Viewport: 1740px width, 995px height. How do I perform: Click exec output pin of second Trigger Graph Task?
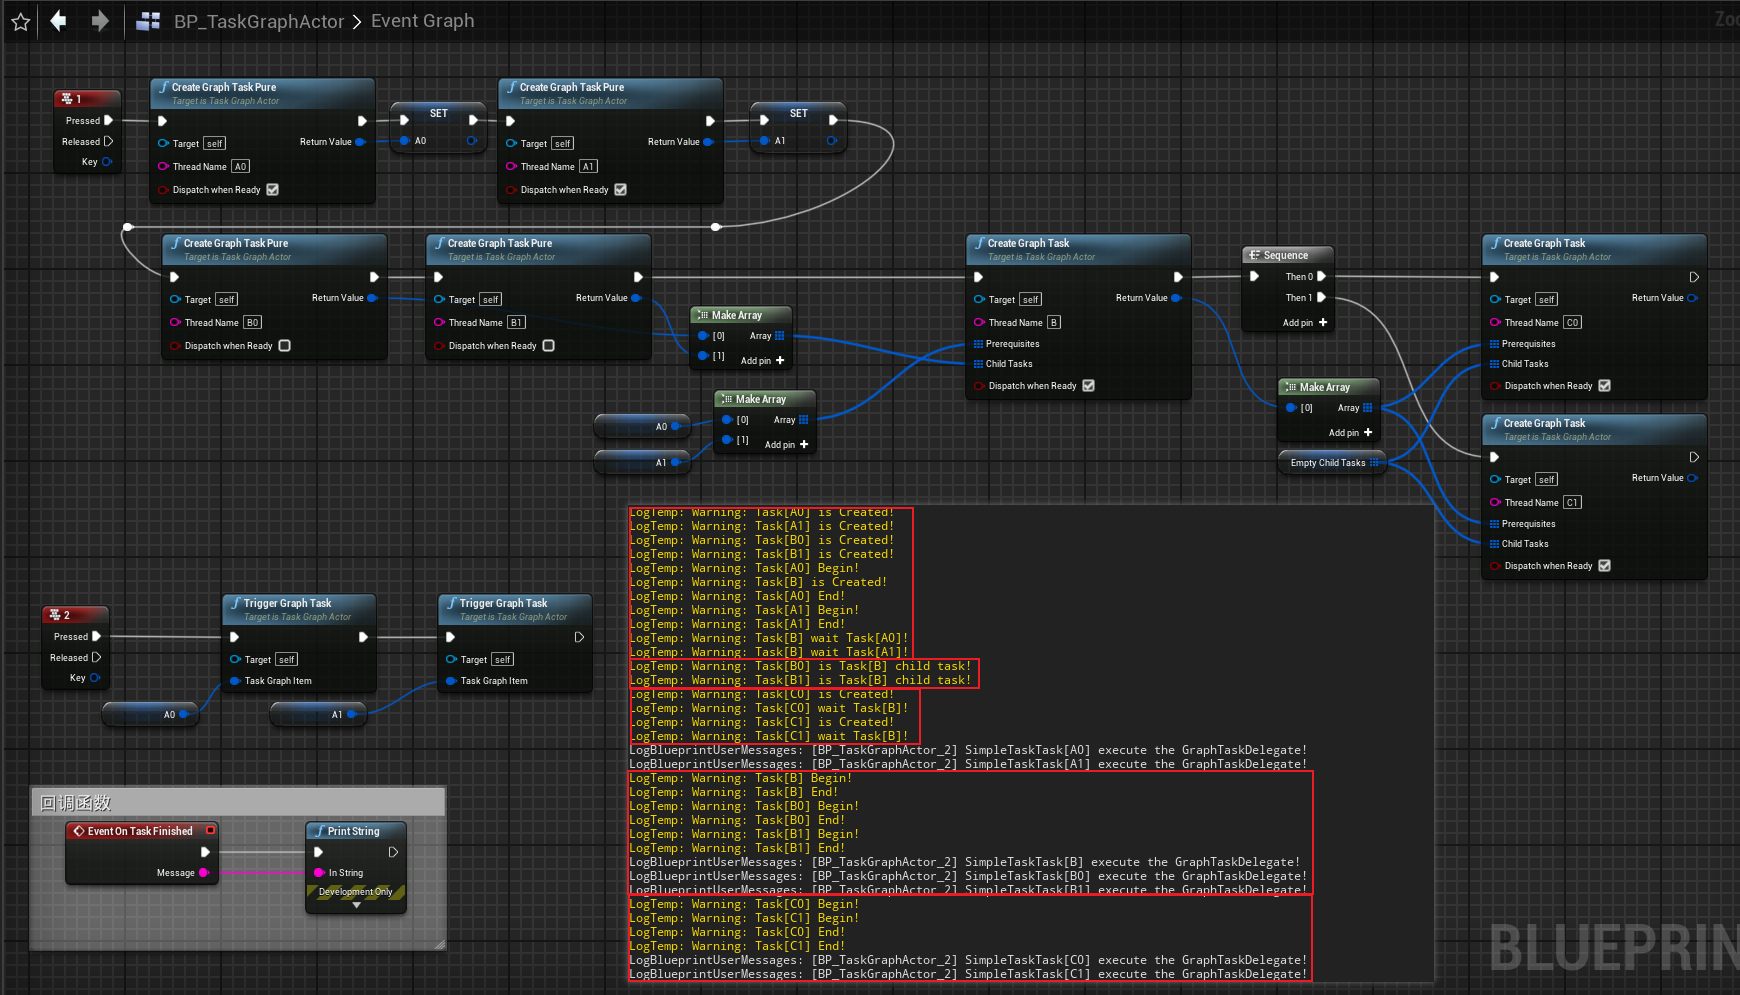coord(579,638)
